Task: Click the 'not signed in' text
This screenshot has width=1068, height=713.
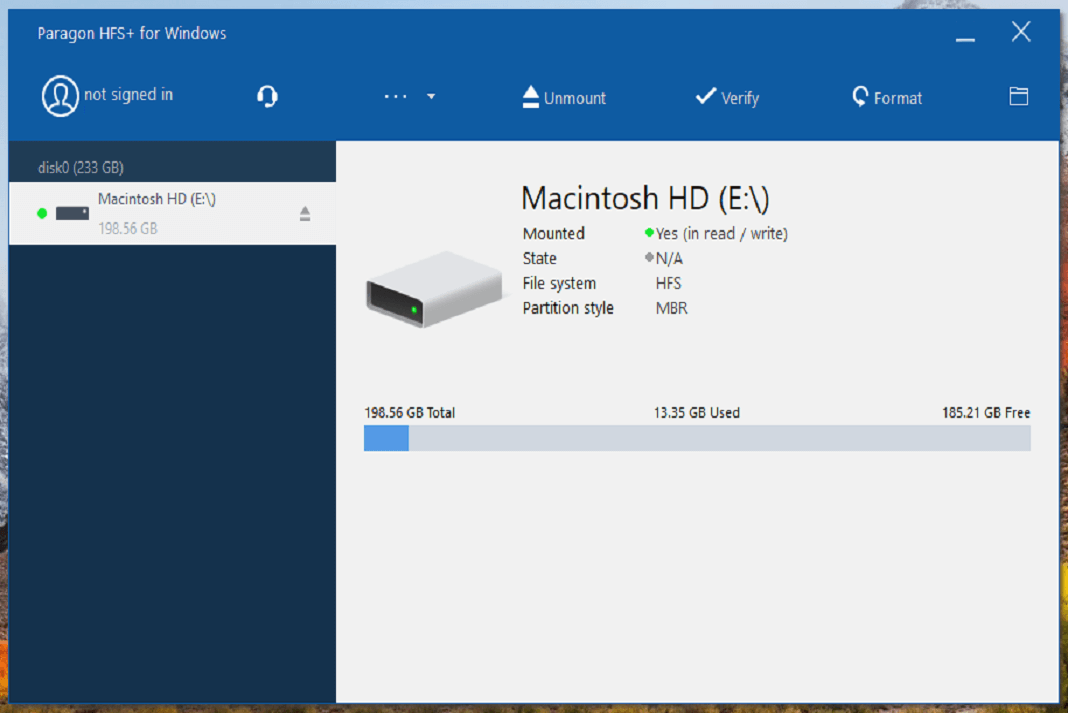Action: pyautogui.click(x=129, y=94)
